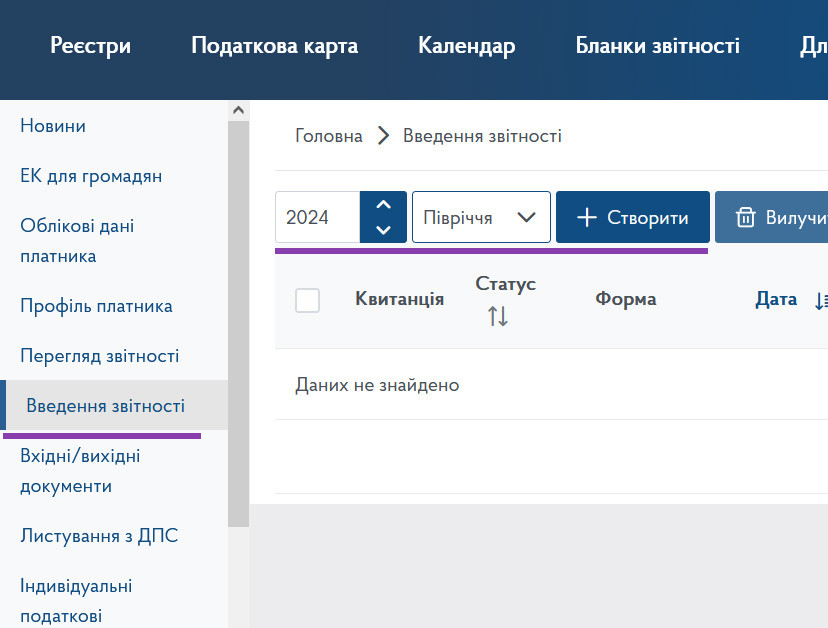Image resolution: width=828 pixels, height=628 pixels.
Task: Open Новини in the sidebar
Action: [53, 126]
